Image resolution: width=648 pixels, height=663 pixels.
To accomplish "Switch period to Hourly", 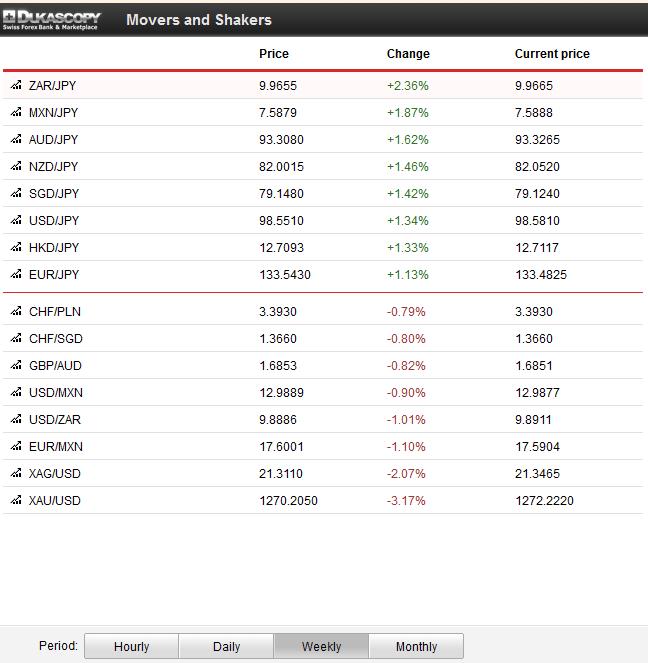I will tap(132, 647).
